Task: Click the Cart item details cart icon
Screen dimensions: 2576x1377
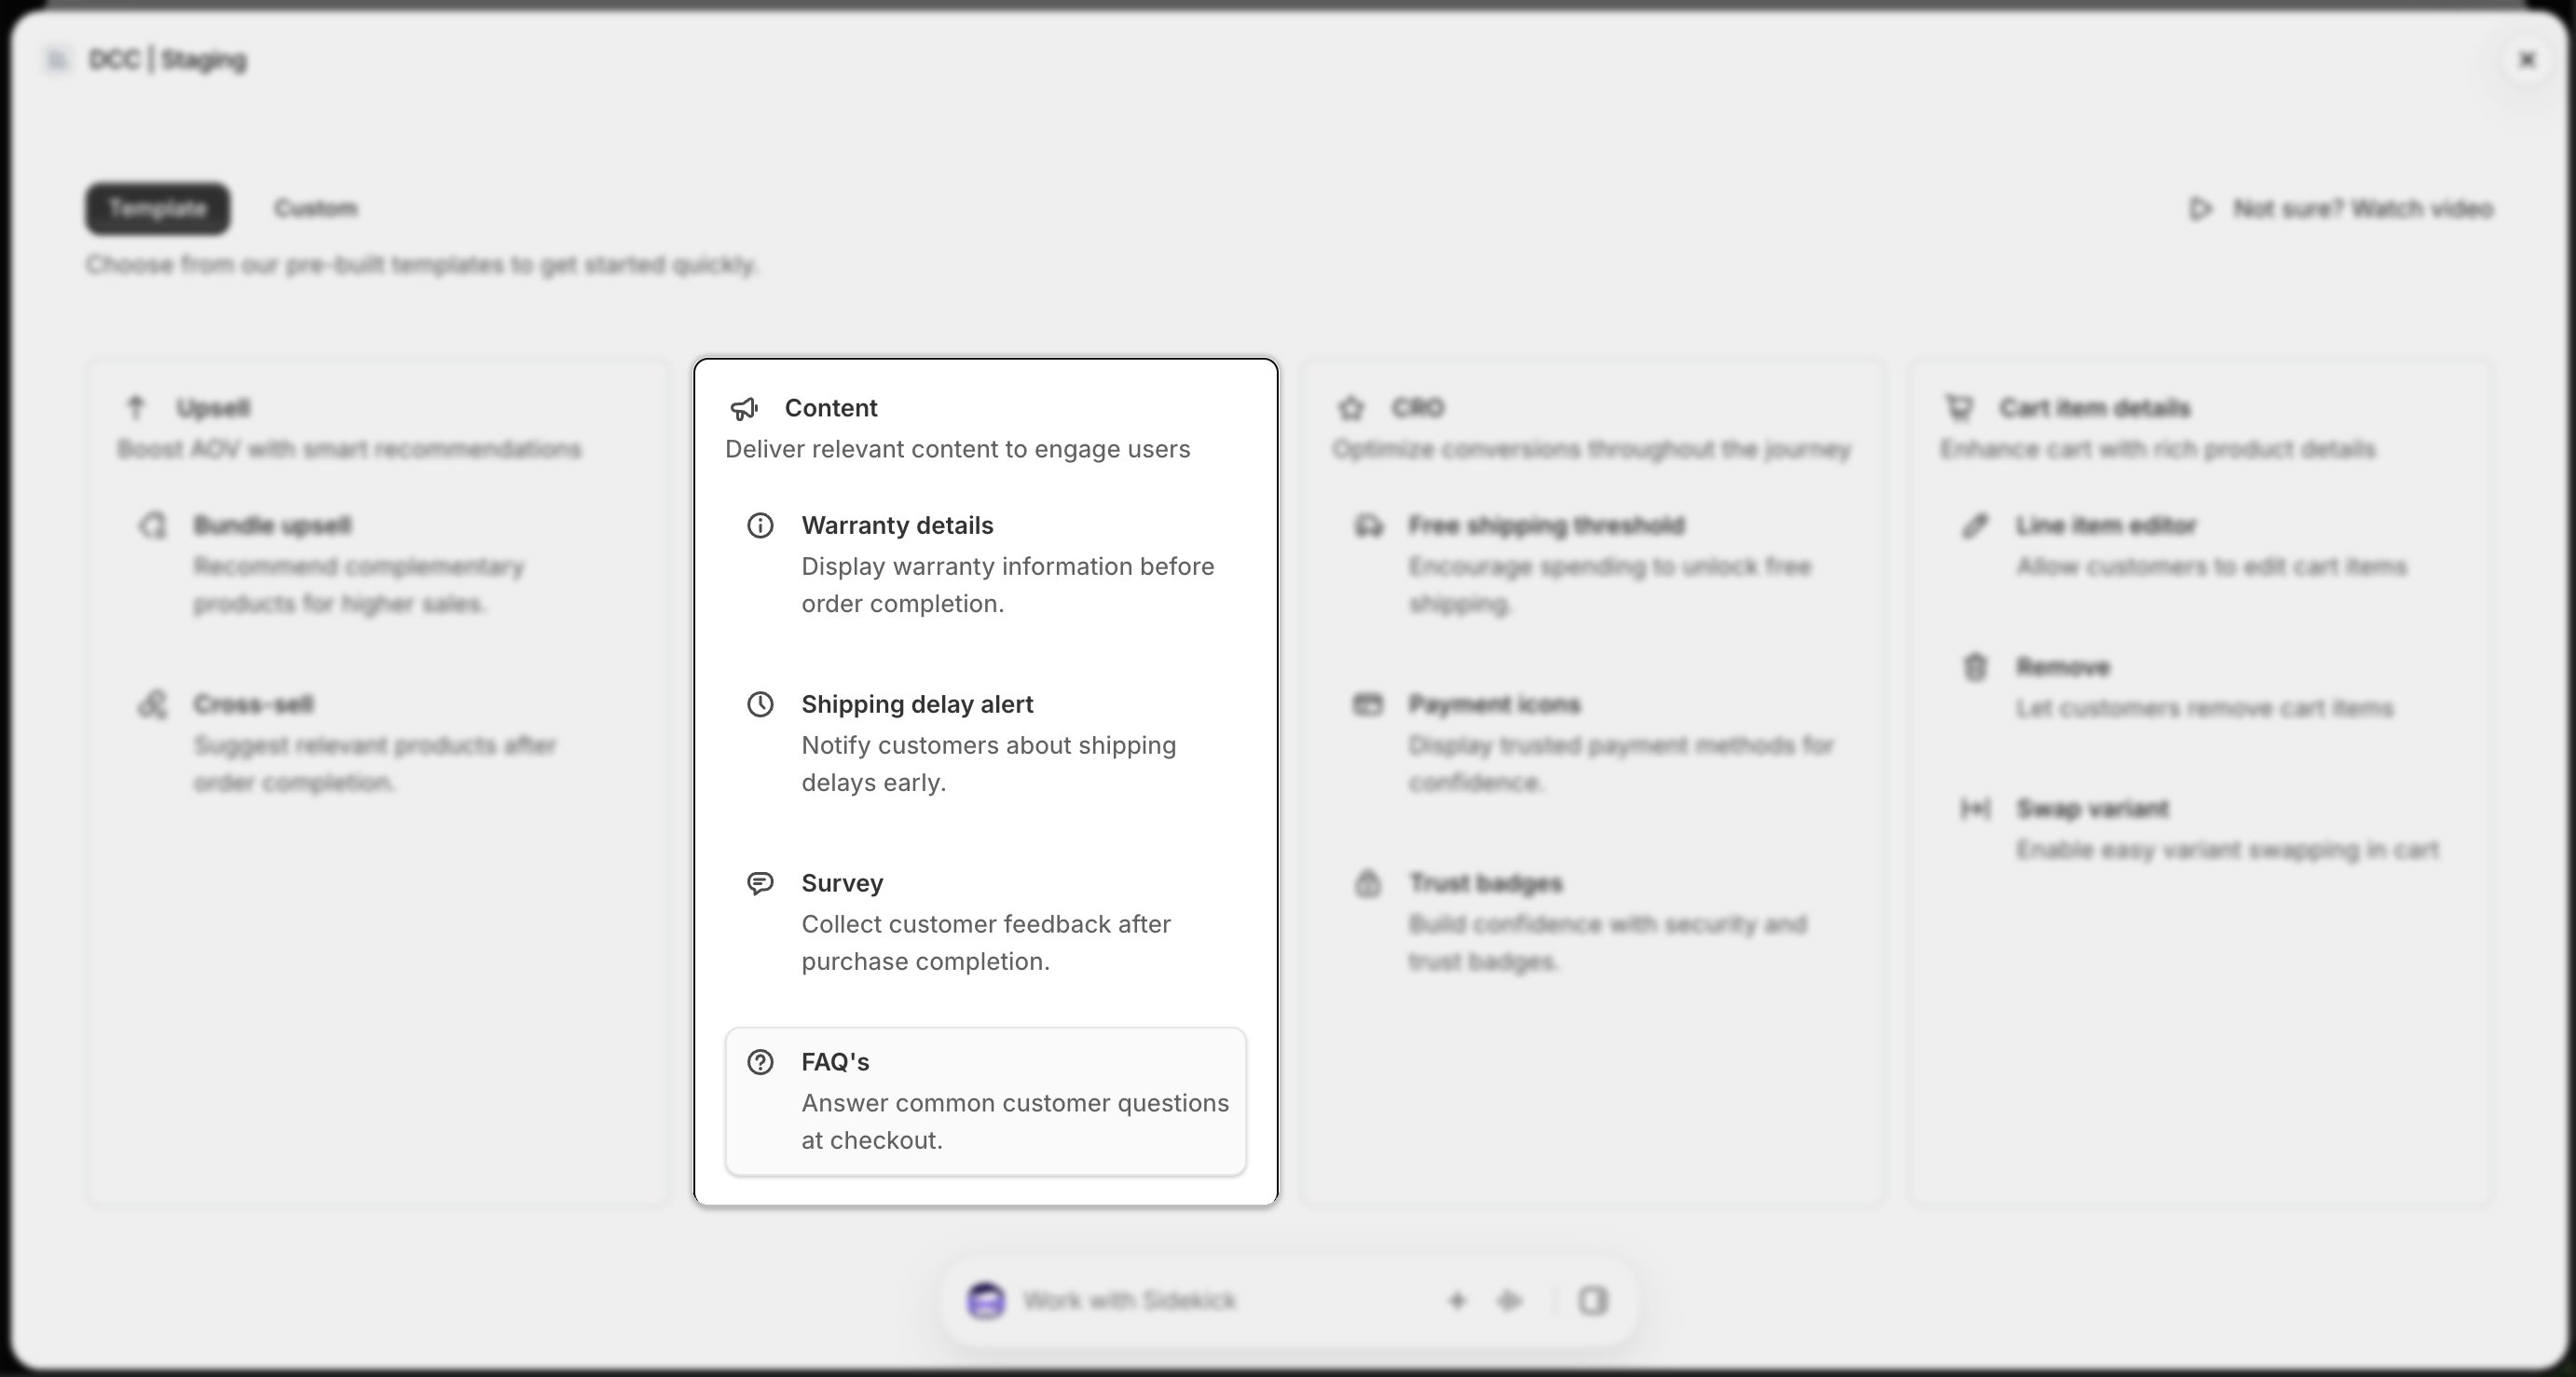Action: (1959, 408)
